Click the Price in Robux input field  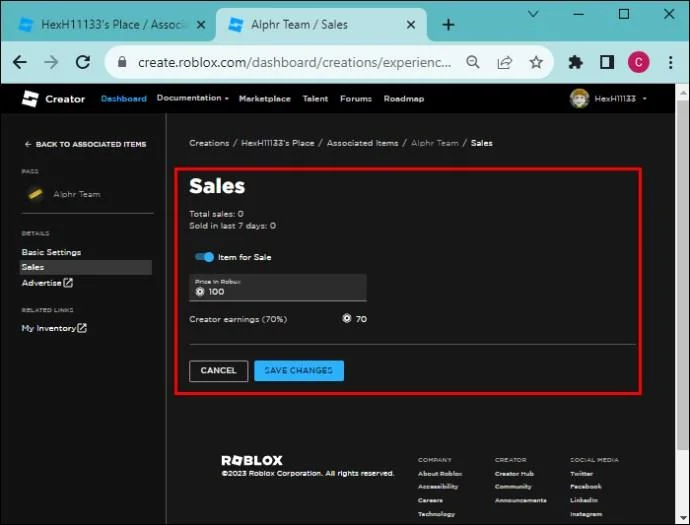click(x=278, y=288)
